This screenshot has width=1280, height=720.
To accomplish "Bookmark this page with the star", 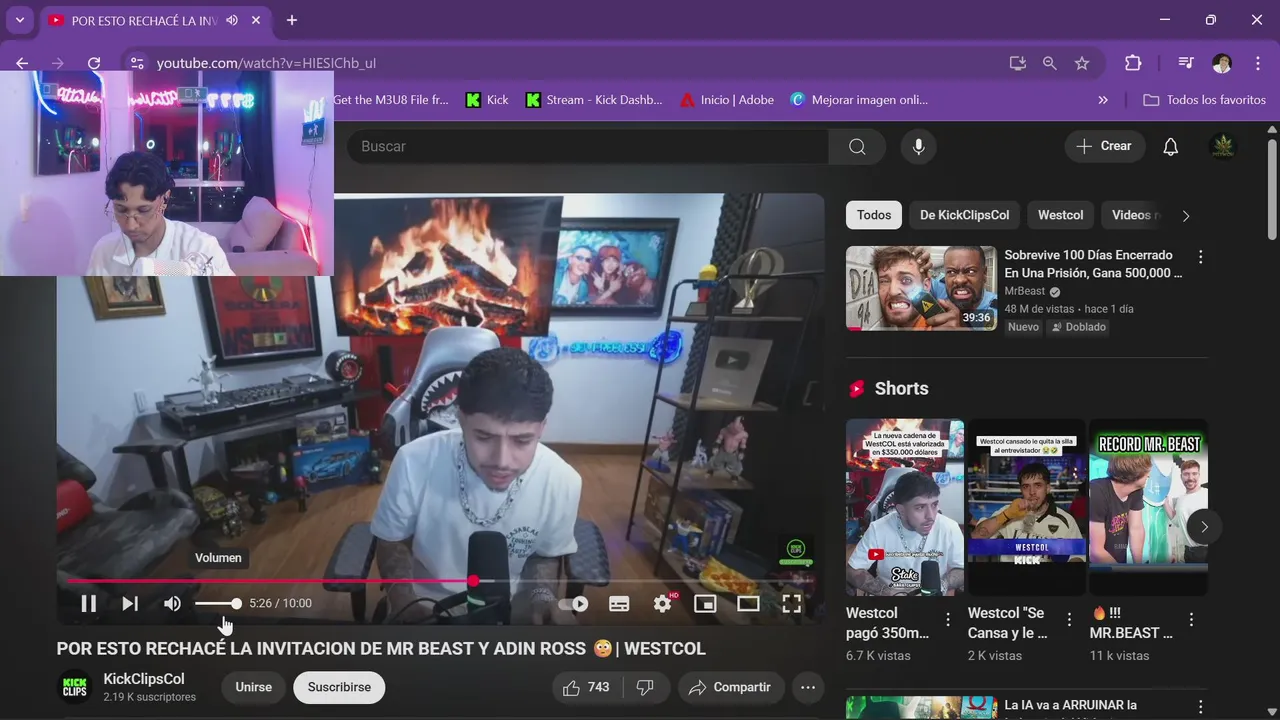I will tap(1082, 63).
